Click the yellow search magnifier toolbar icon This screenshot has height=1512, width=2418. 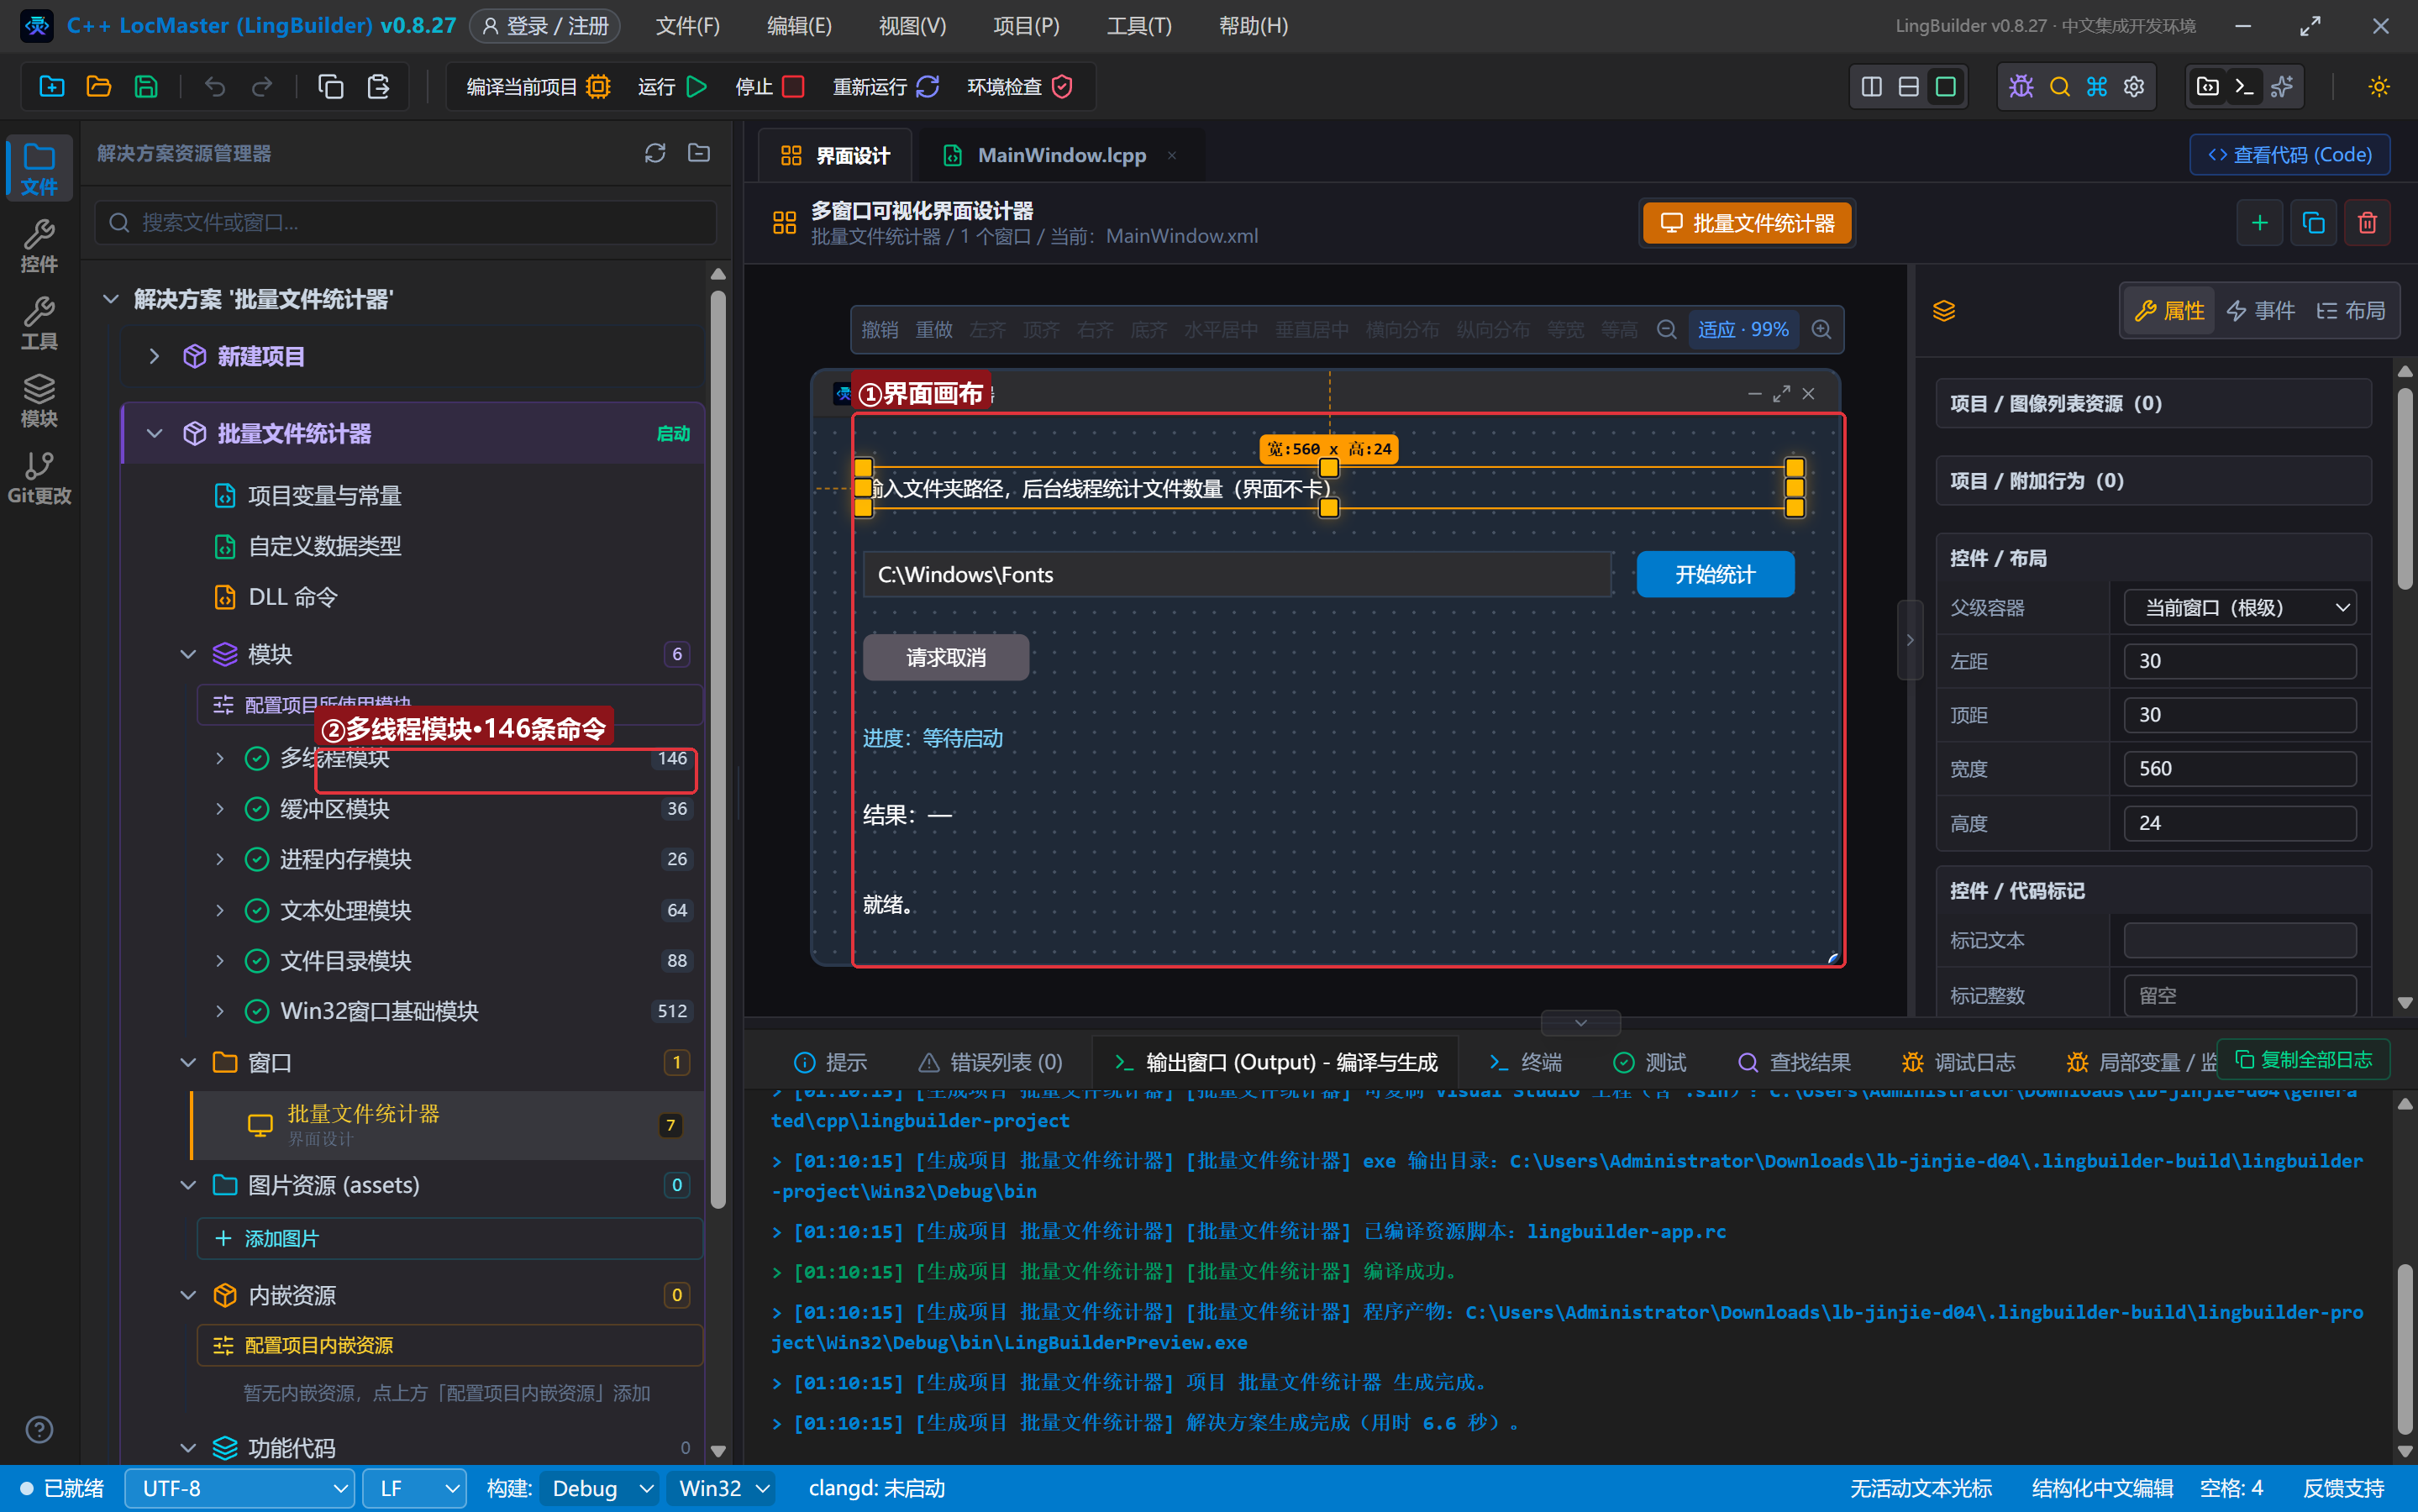click(2059, 87)
